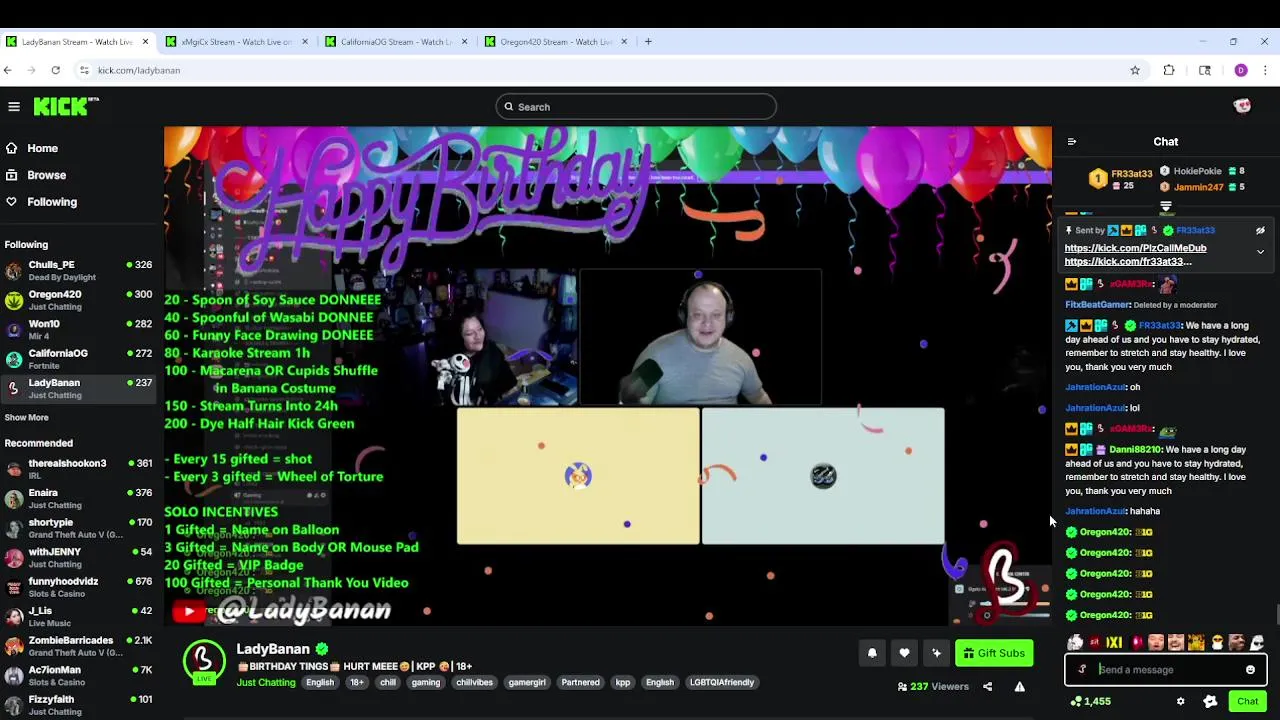The height and width of the screenshot is (720, 1280).
Task: Collapse the chat panel with arrow icon
Action: tap(1071, 142)
